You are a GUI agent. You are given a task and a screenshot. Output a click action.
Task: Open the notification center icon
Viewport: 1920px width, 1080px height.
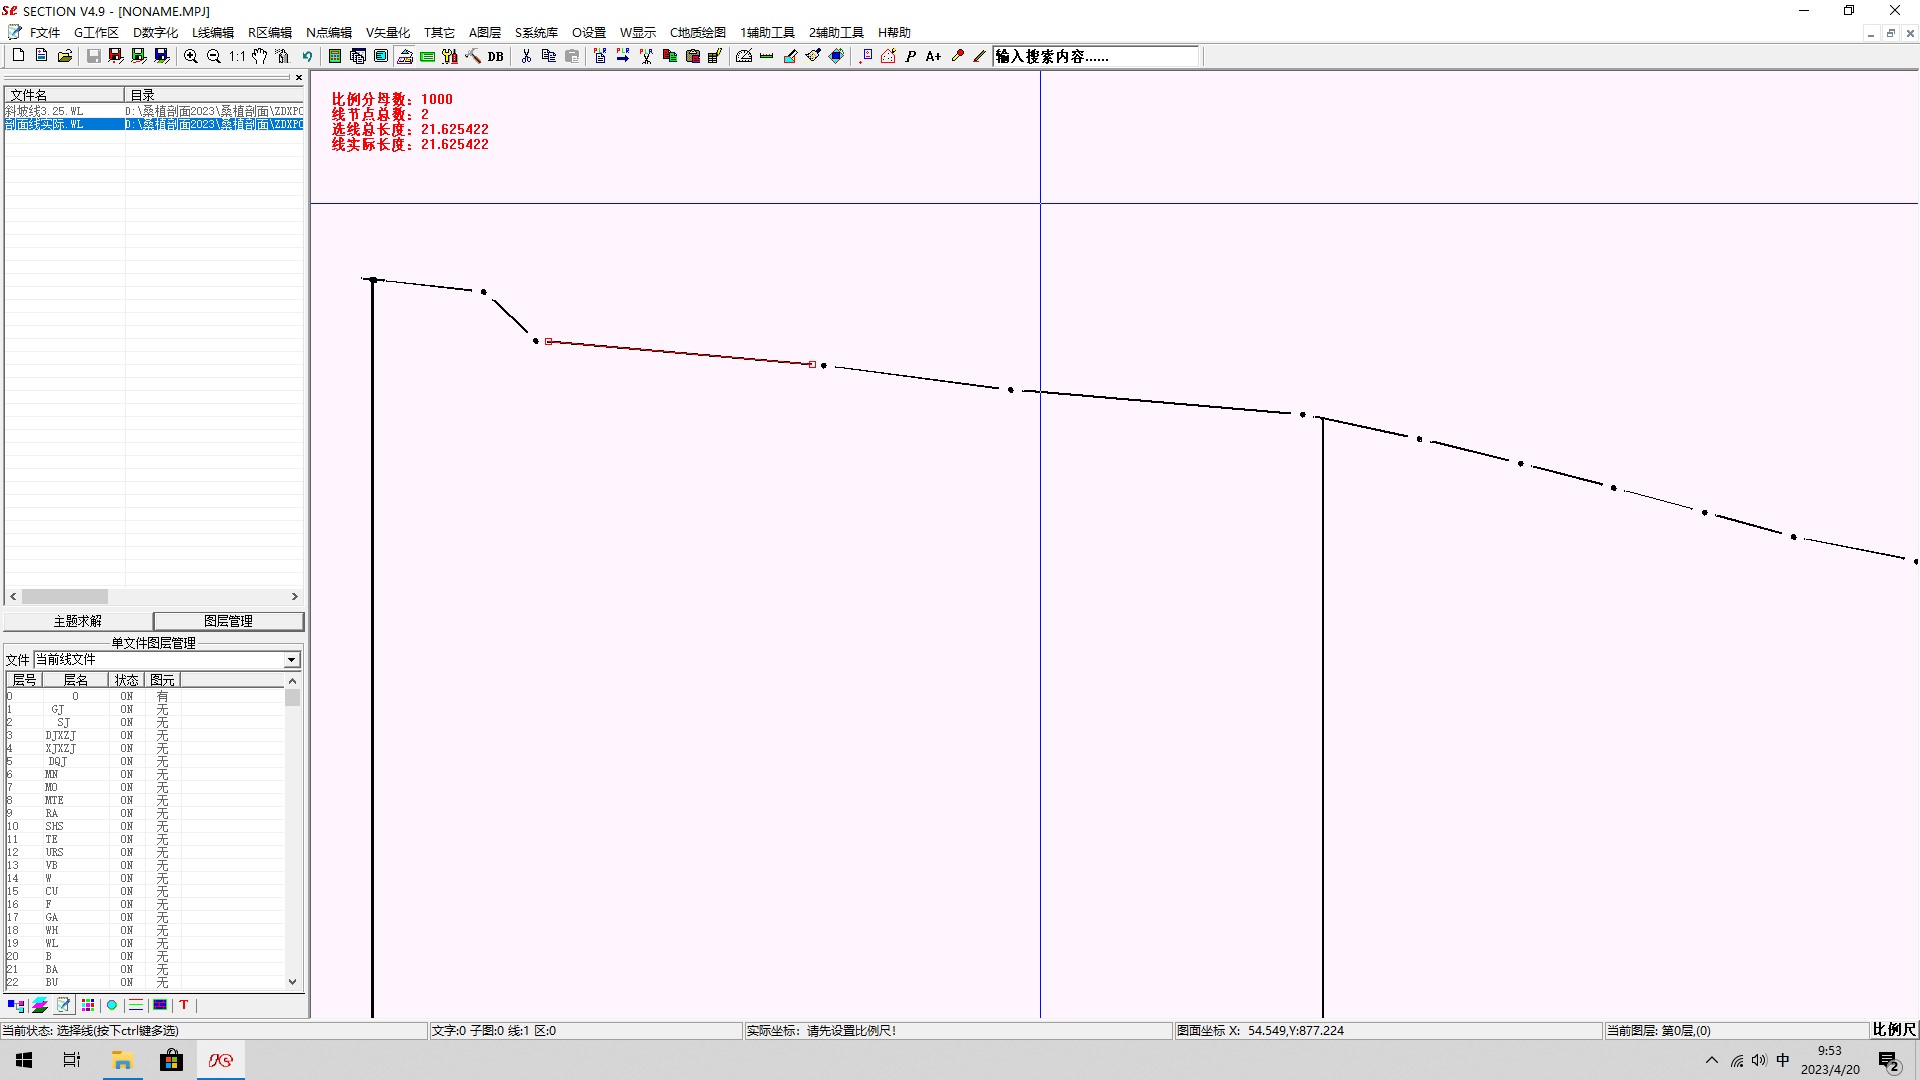(x=1889, y=1061)
